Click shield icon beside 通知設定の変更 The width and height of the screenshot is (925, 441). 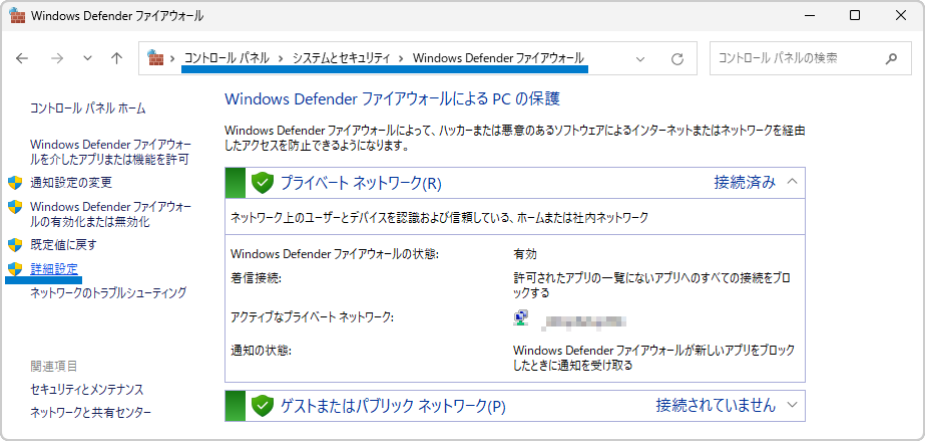[15, 183]
